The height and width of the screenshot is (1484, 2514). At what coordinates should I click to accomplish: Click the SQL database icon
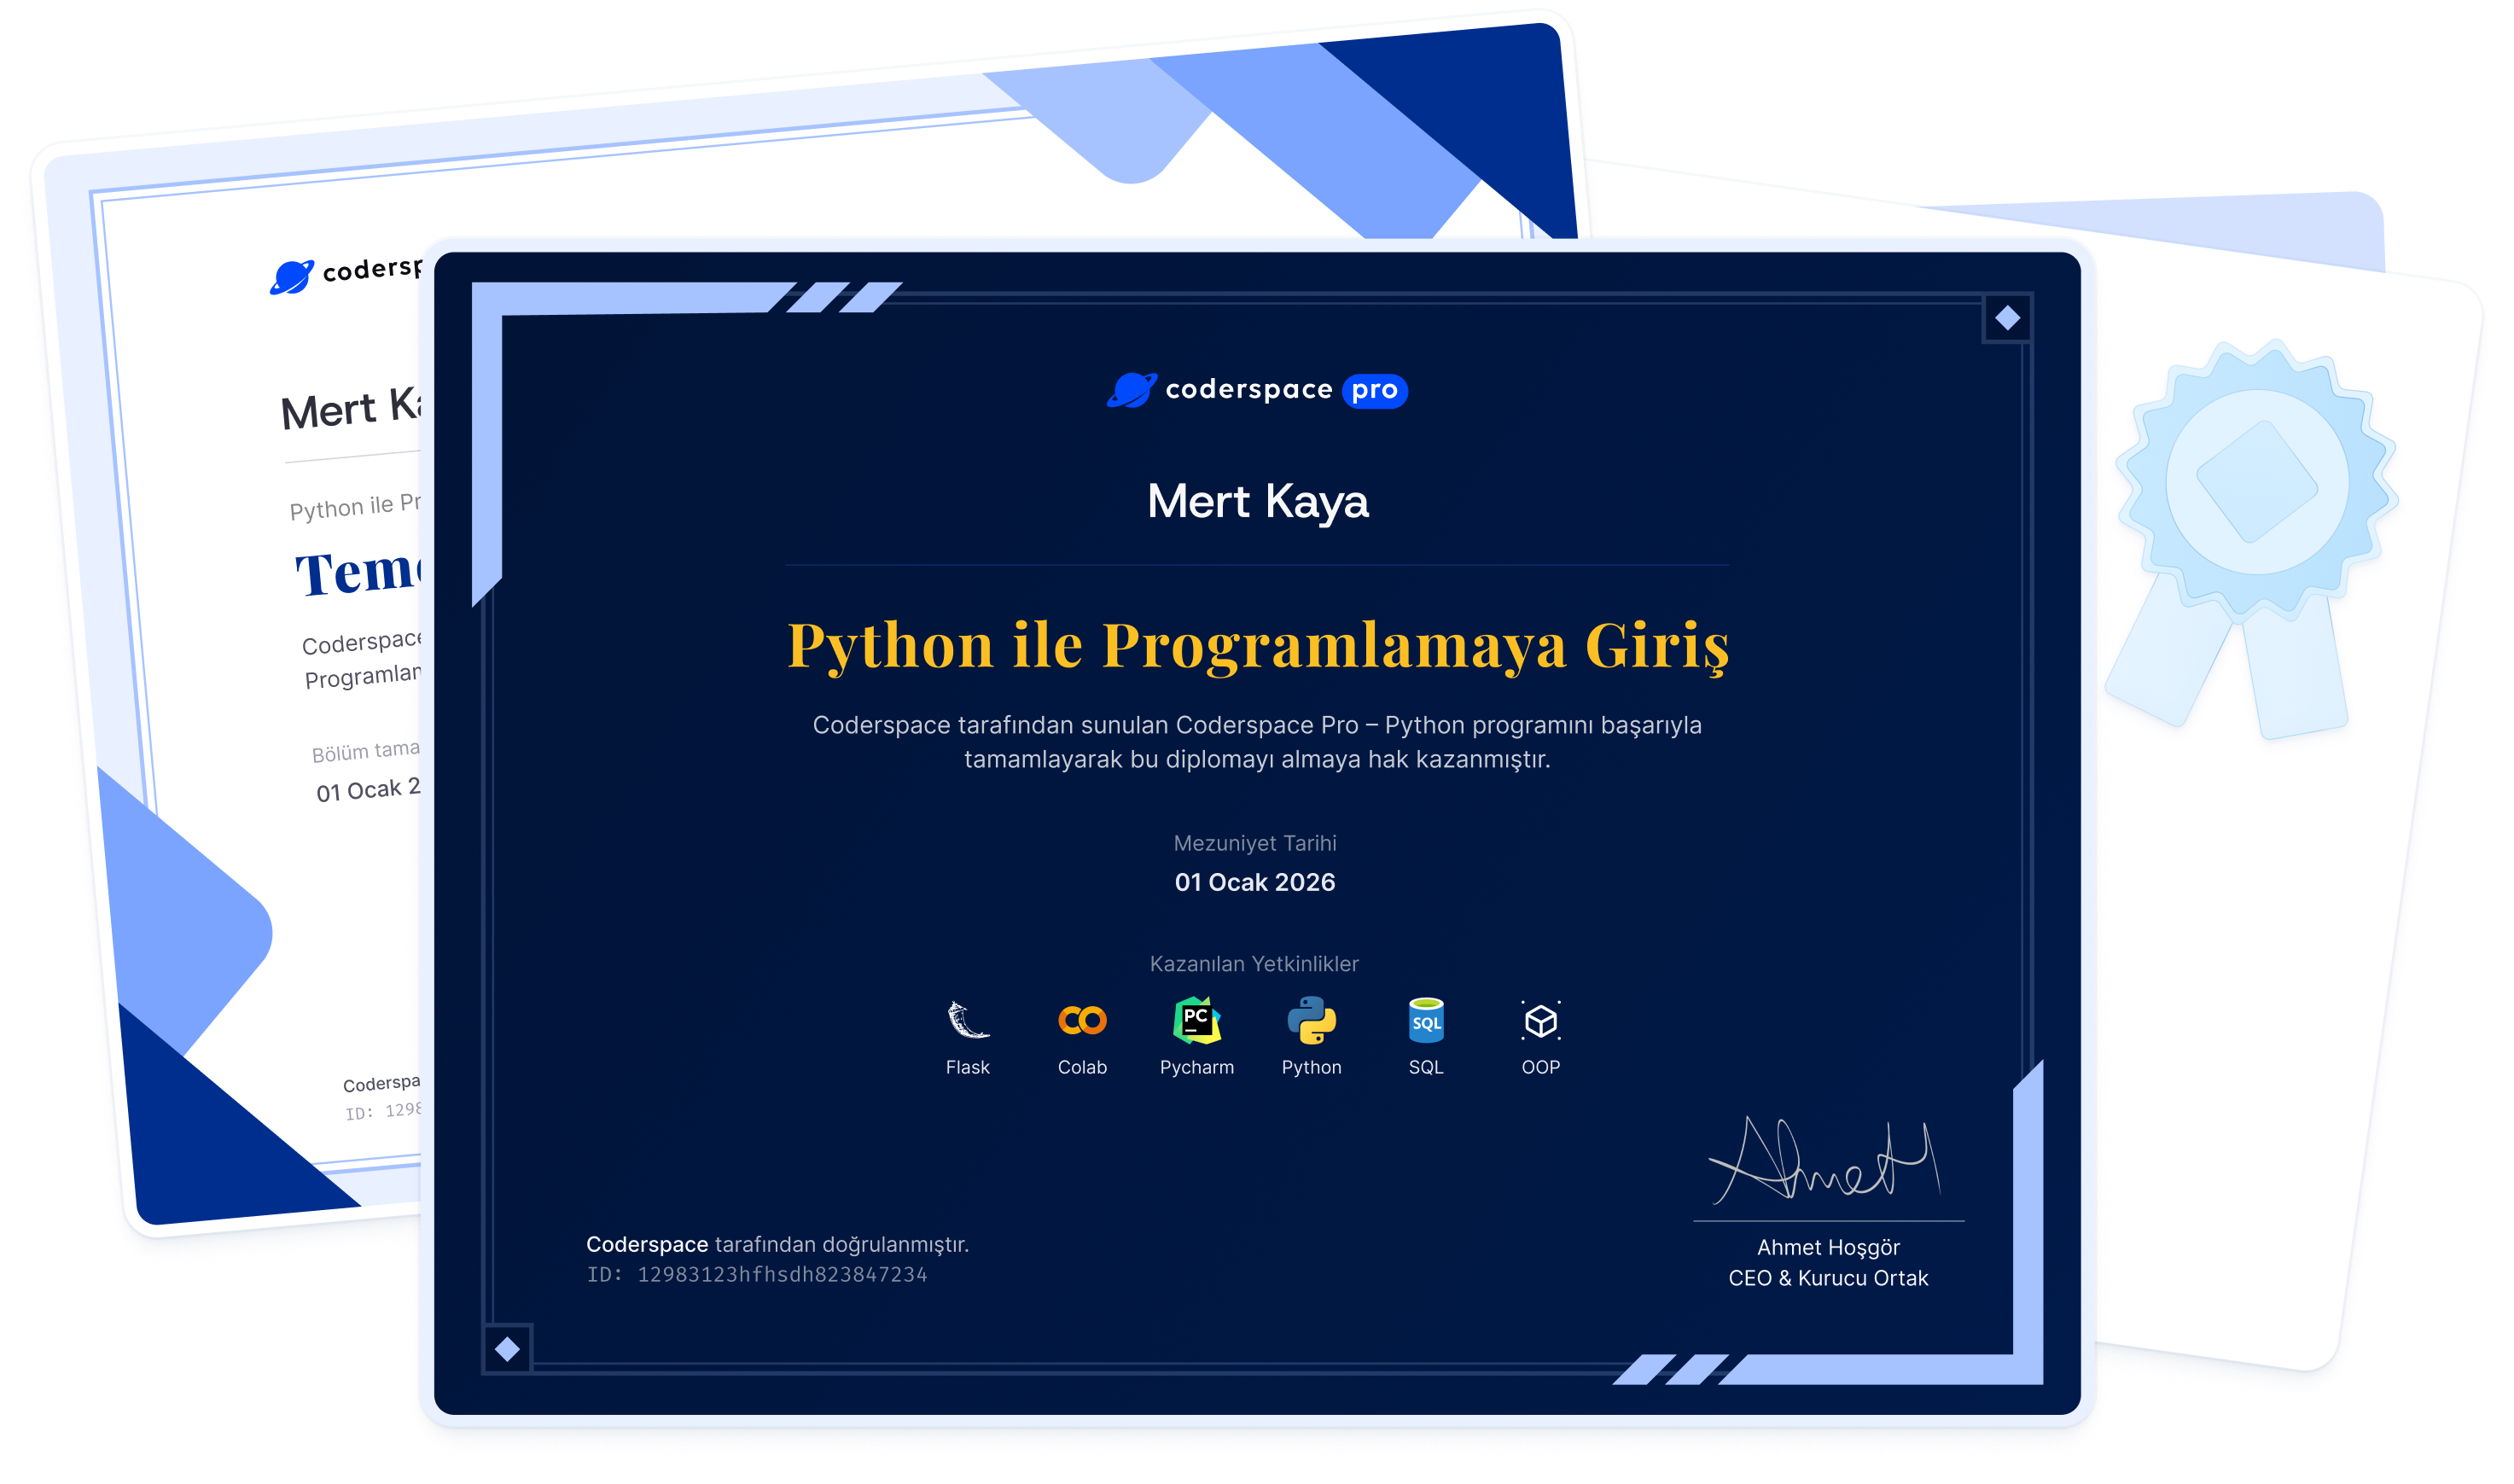1425,1019
